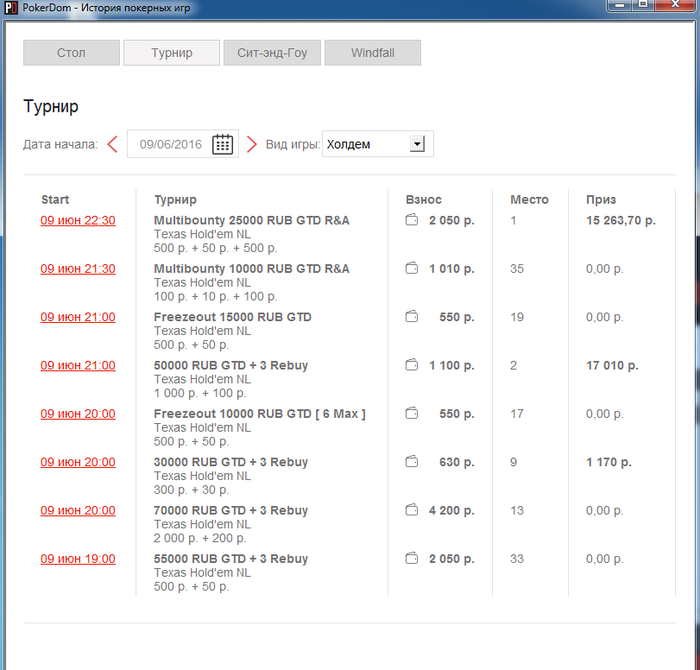Click buy-in breakdown 100 р. + 10 р. + 100 р.
Image resolution: width=700 pixels, height=670 pixels.
click(216, 296)
